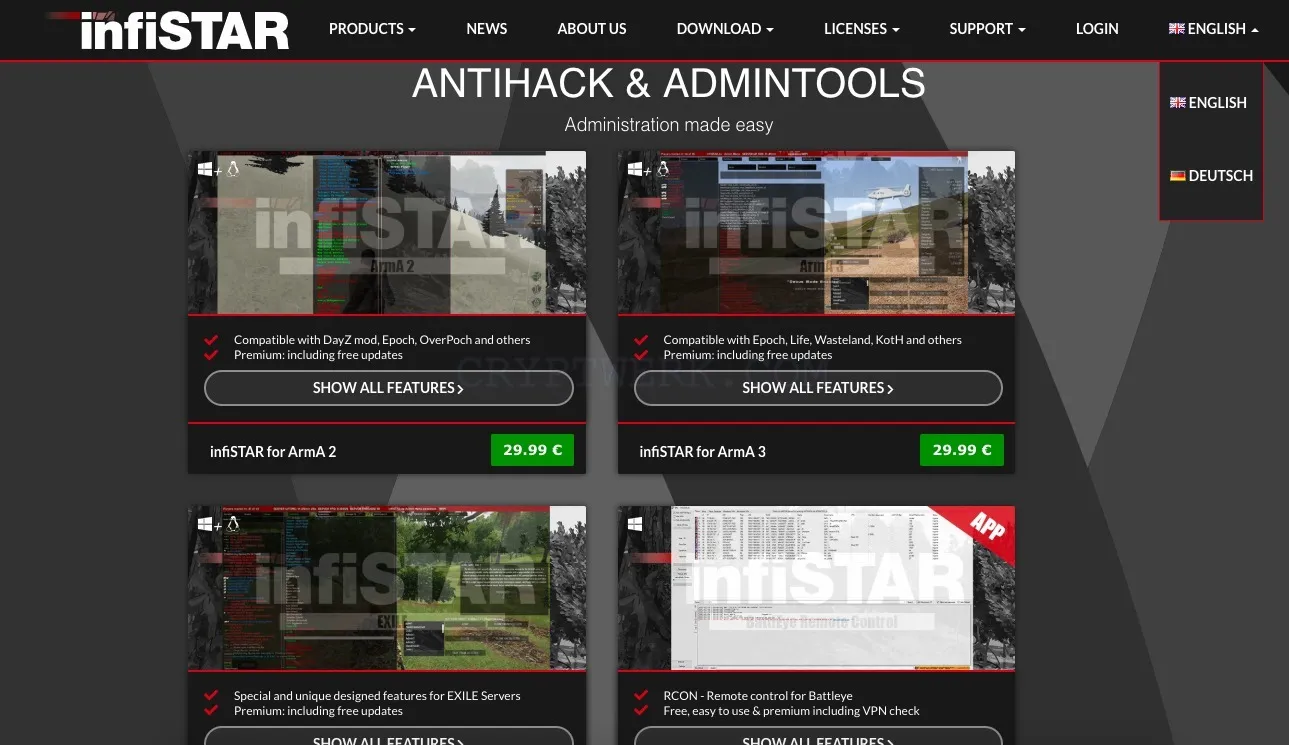Image resolution: width=1289 pixels, height=745 pixels.
Task: Click checkmark beside 'RCON - Remote control for Battleye'
Action: click(641, 696)
